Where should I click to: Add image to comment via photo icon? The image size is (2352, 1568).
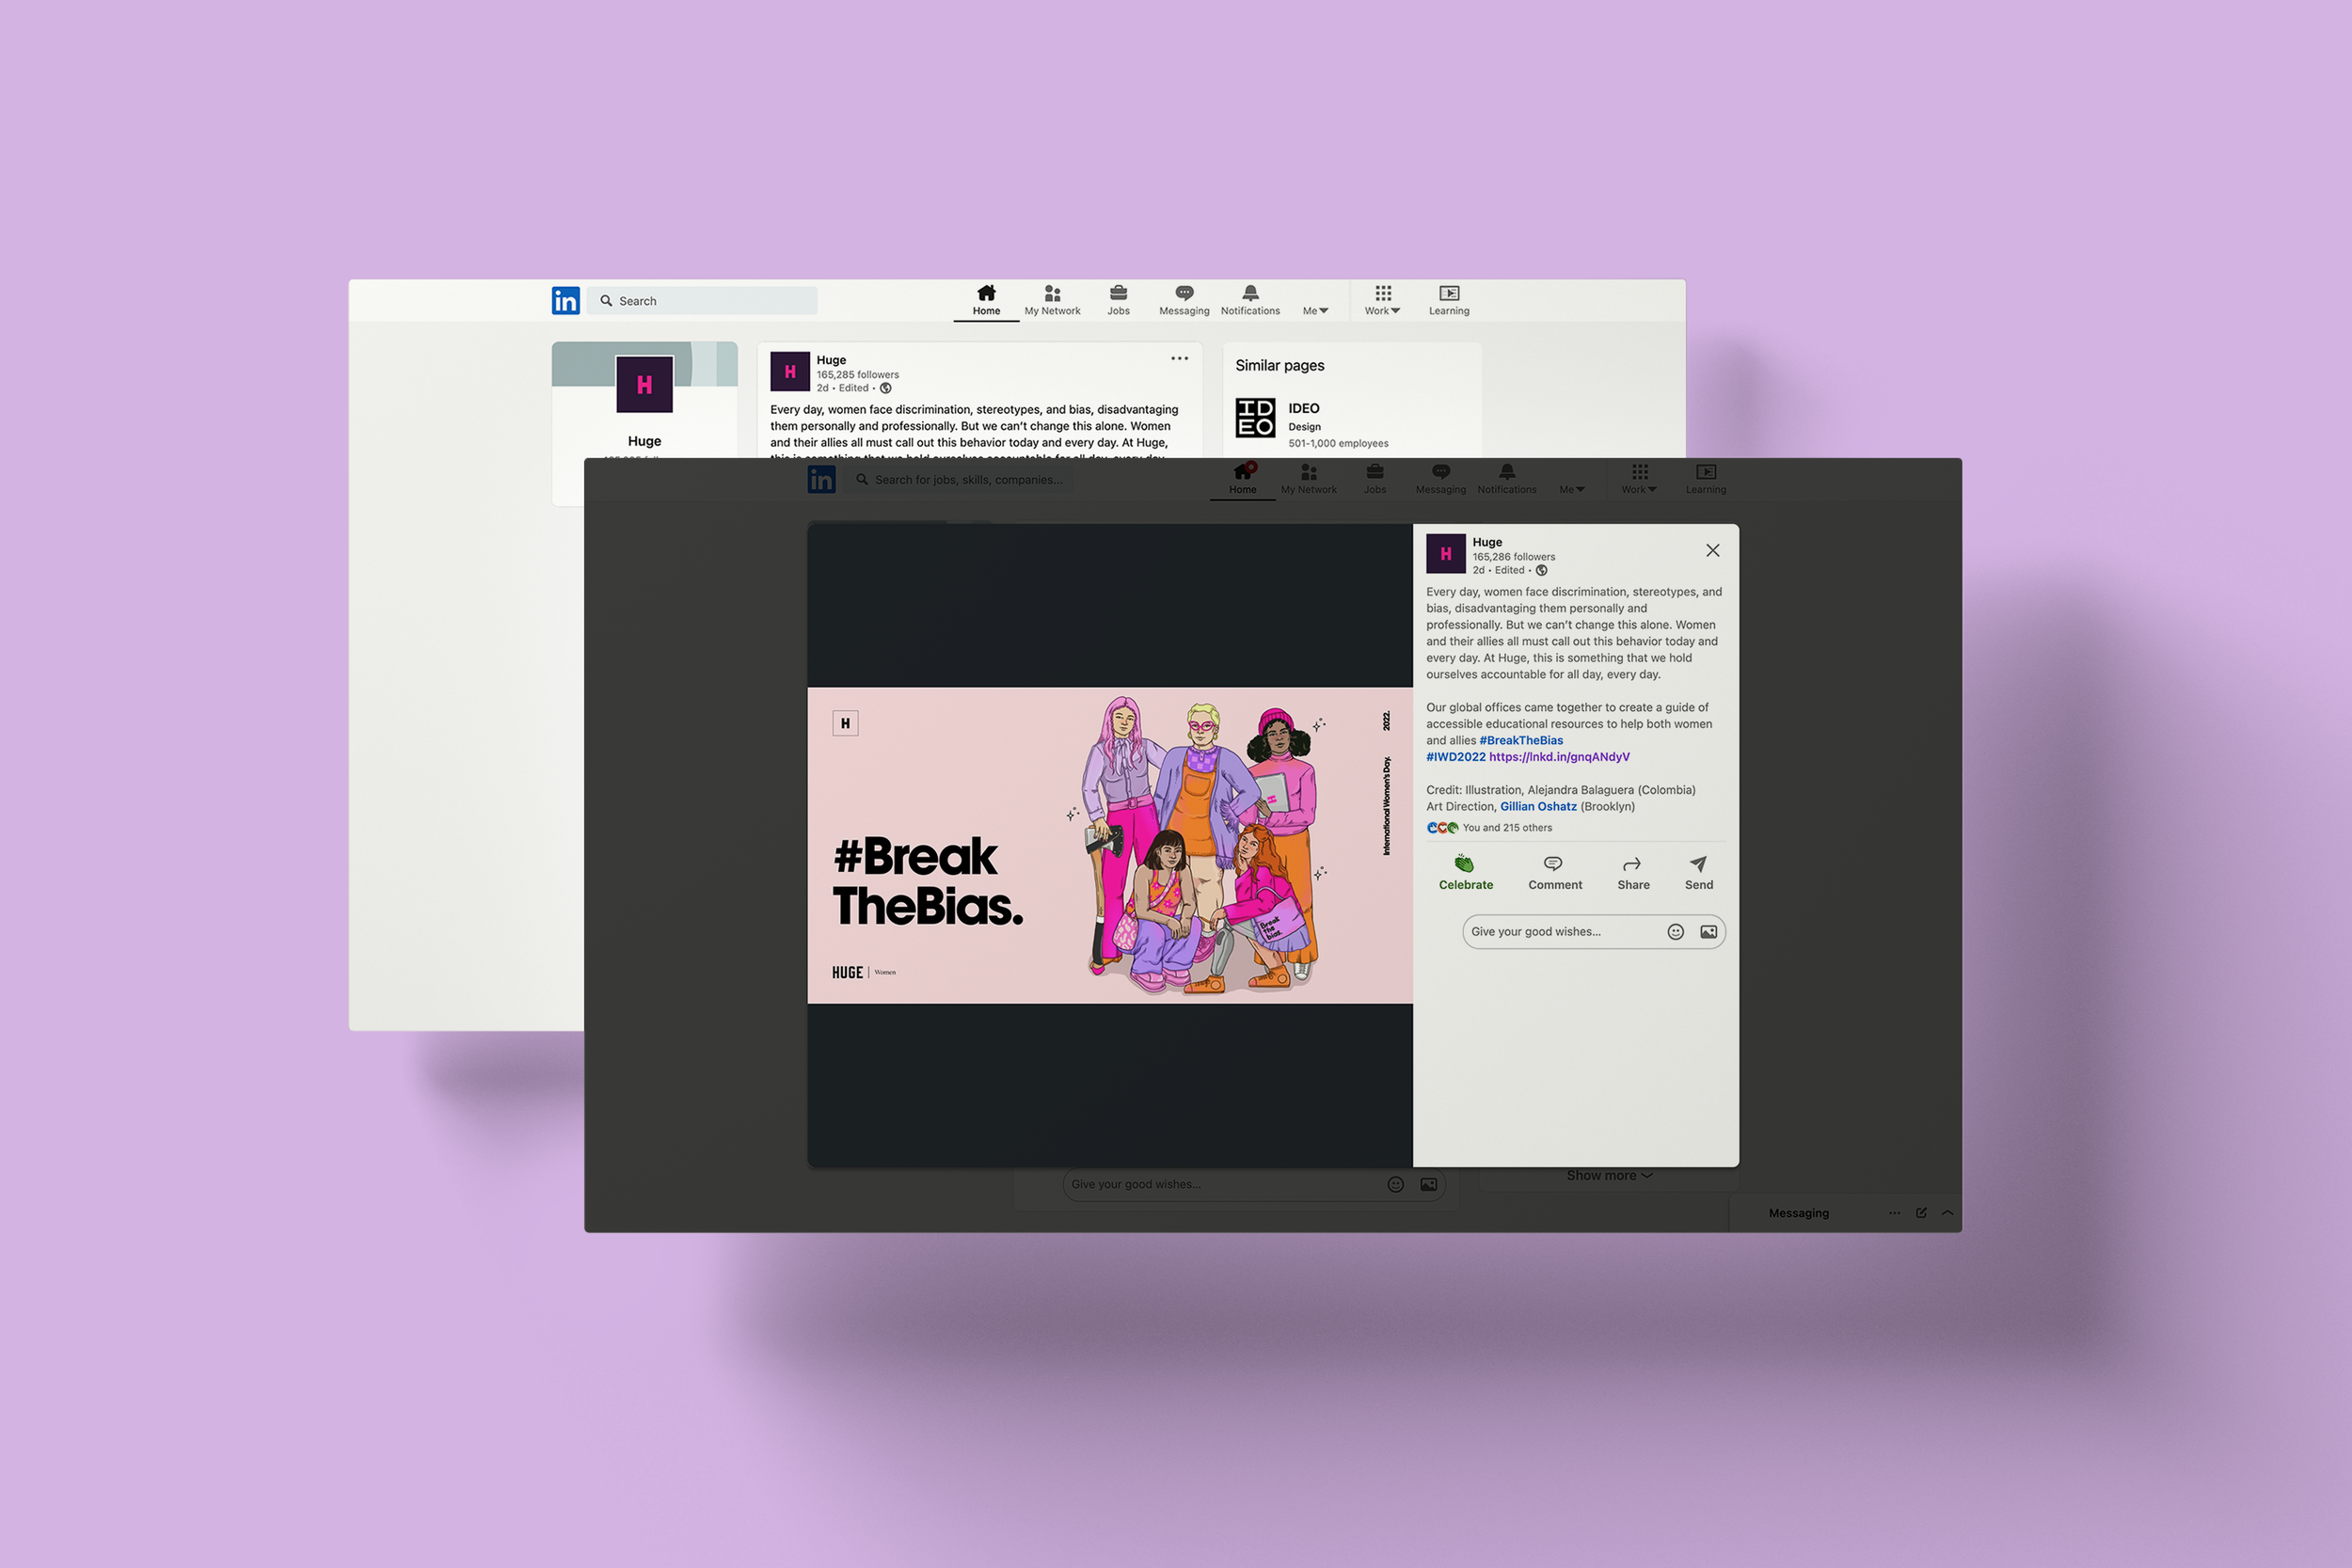point(1708,932)
